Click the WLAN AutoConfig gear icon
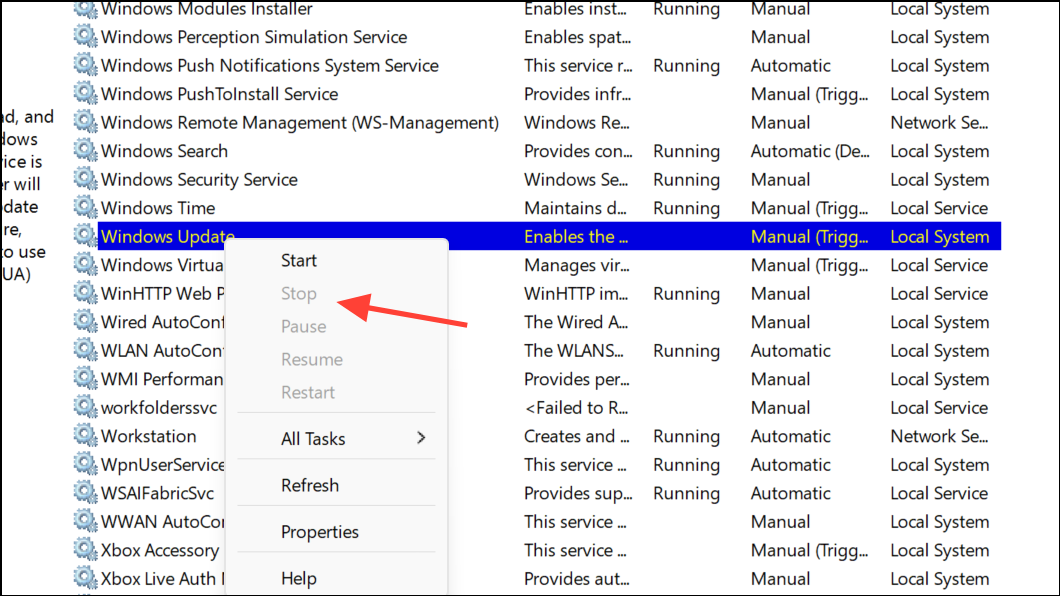 (x=85, y=350)
